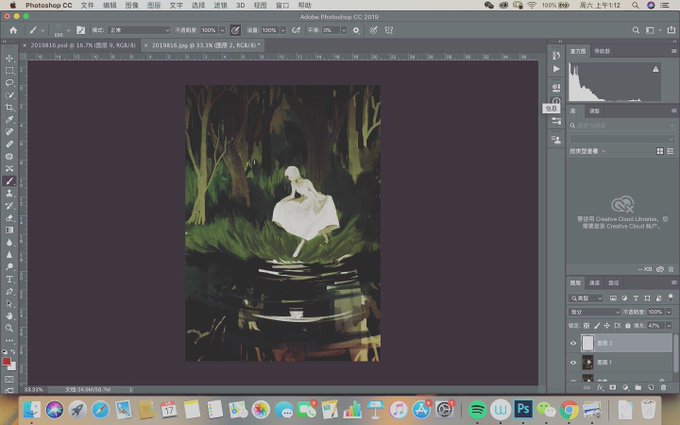The height and width of the screenshot is (425, 680).
Task: Select the Eyedropper tool
Action: pos(9,119)
